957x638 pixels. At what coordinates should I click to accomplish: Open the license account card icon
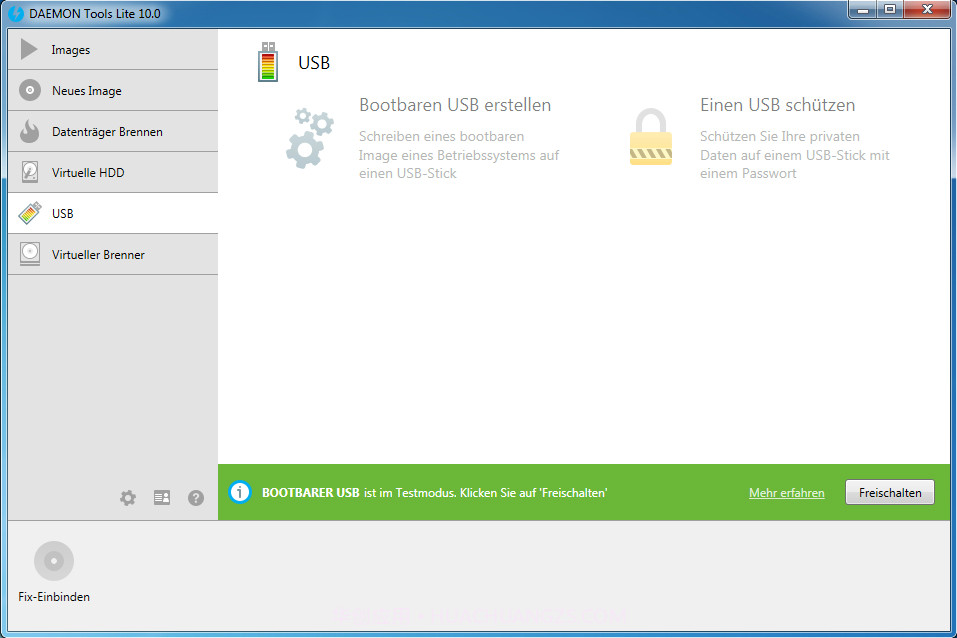tap(161, 497)
